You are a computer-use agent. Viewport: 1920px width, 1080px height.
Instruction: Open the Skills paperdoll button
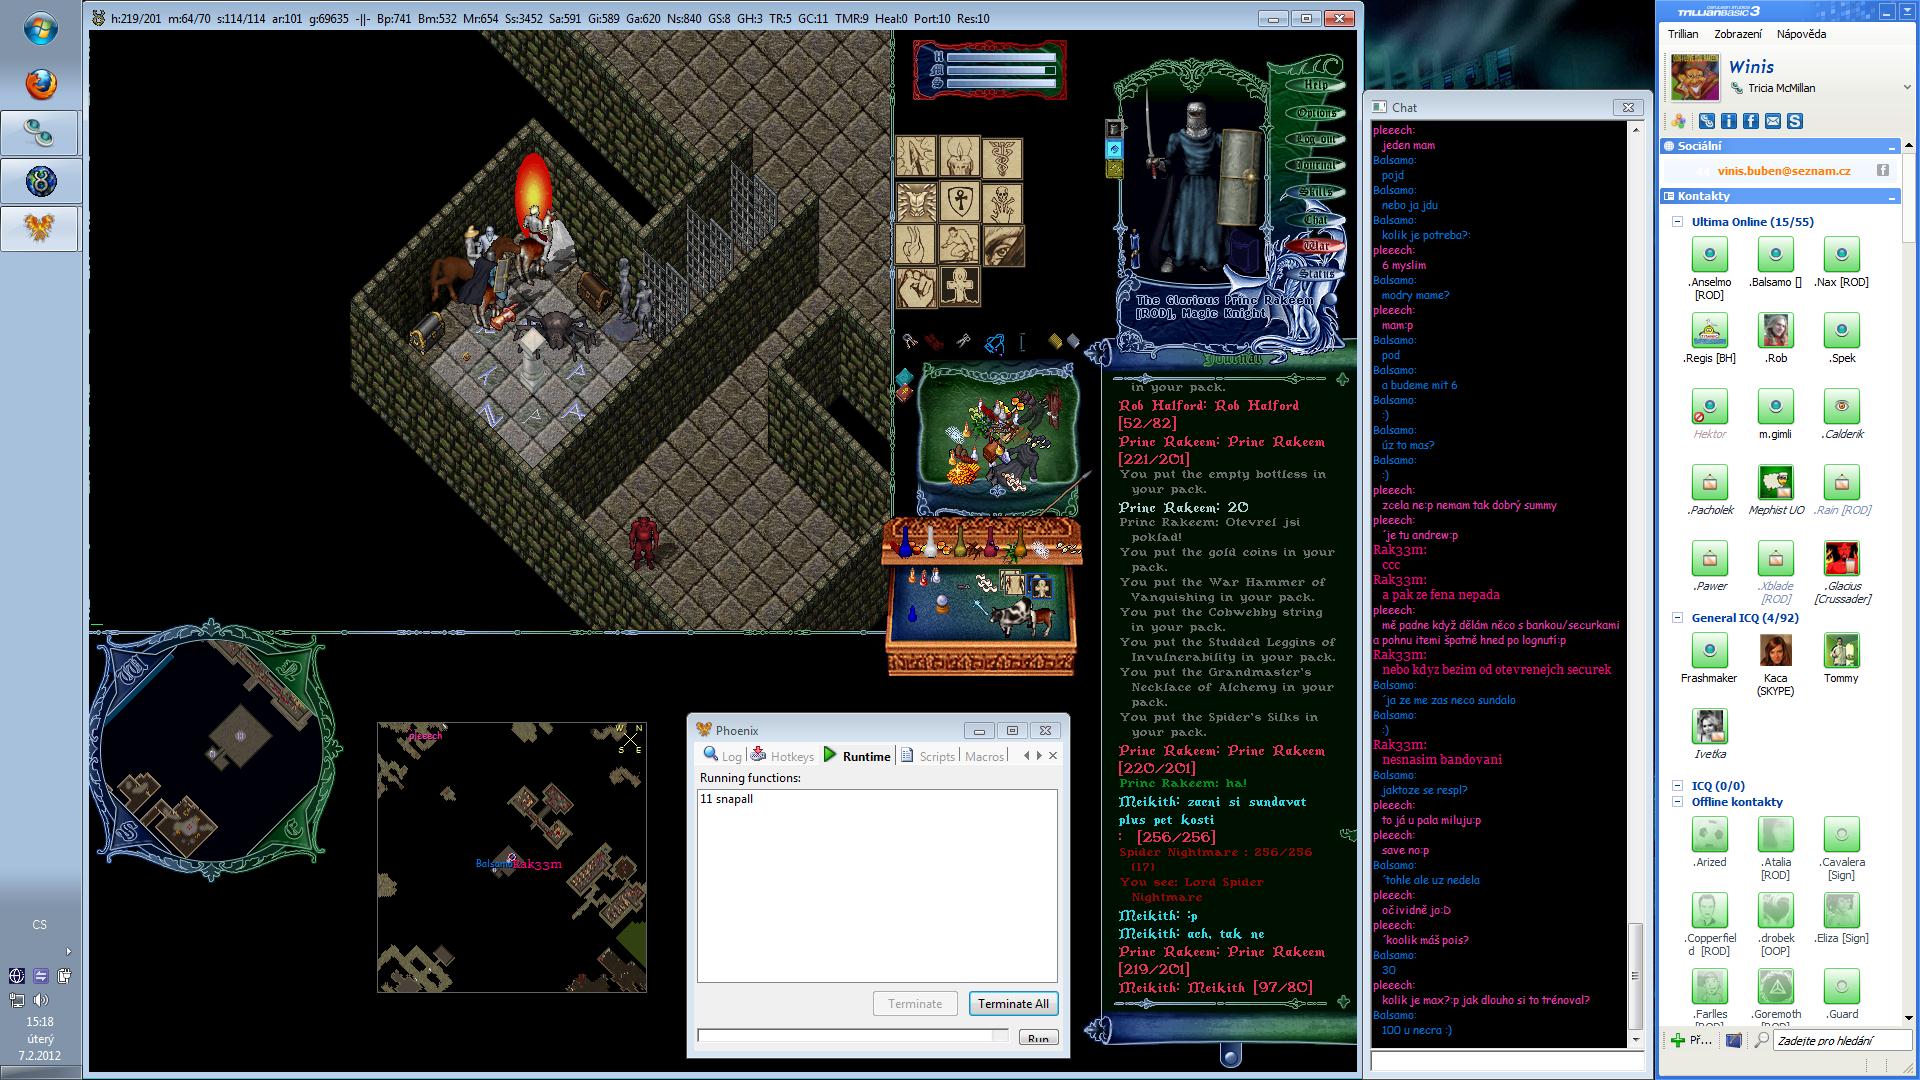[1317, 192]
